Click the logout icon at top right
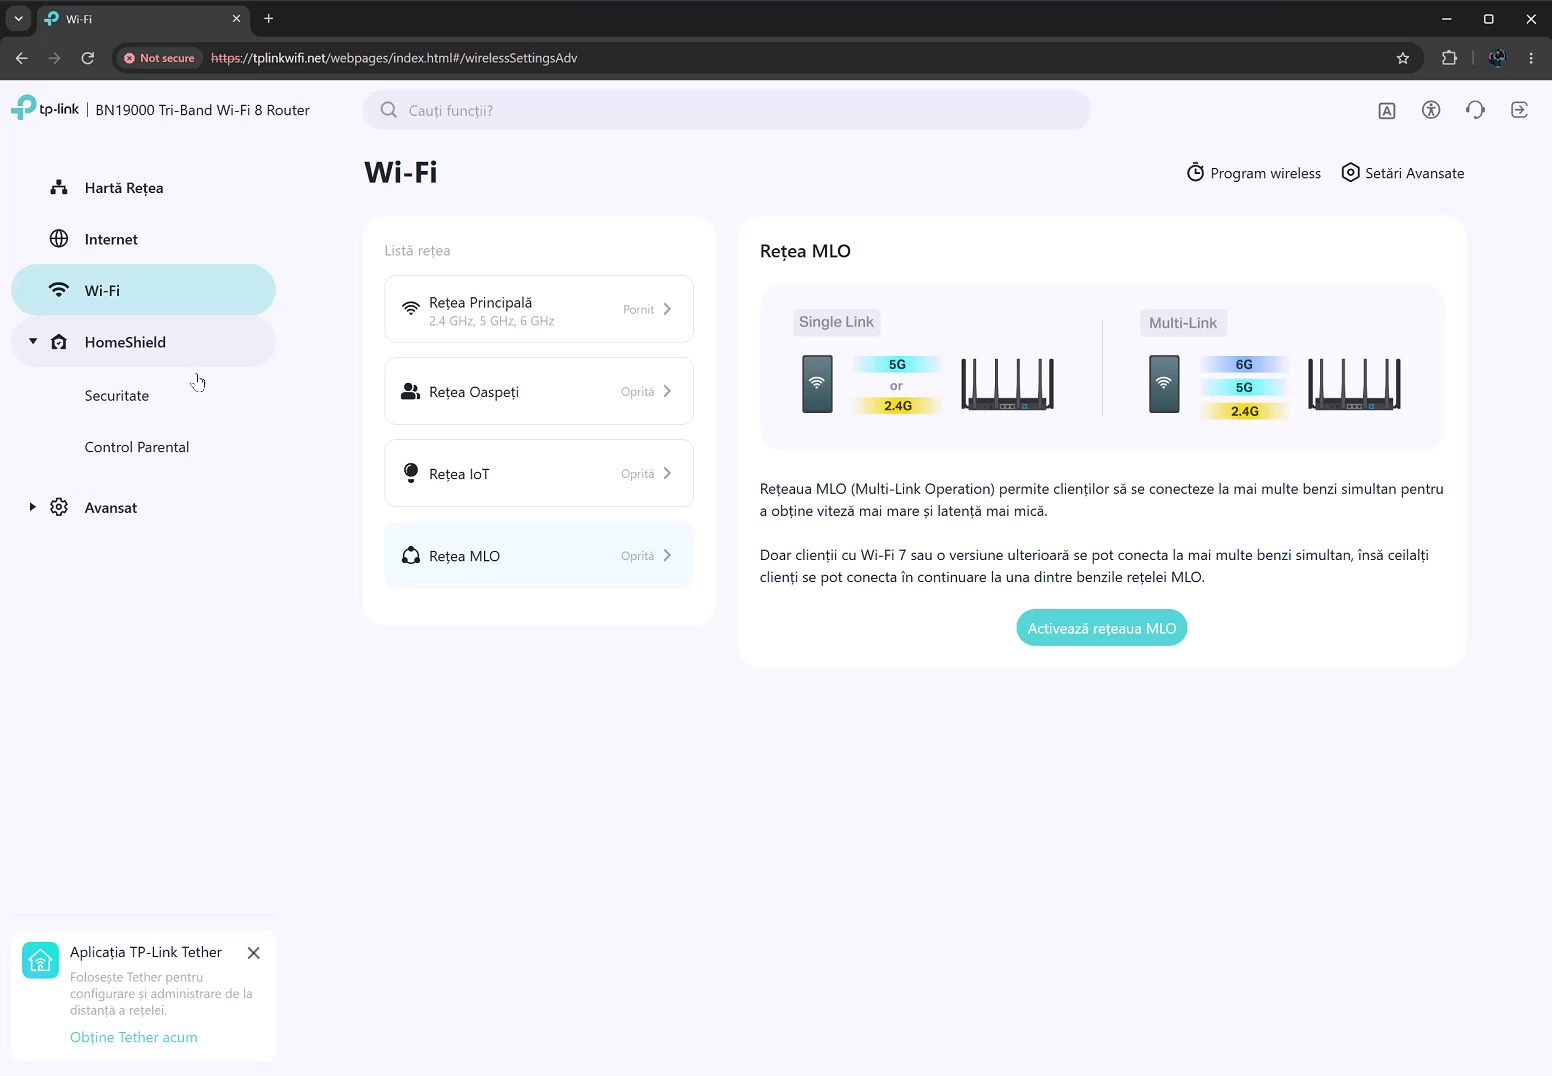Viewport: 1552px width, 1076px height. 1519,110
